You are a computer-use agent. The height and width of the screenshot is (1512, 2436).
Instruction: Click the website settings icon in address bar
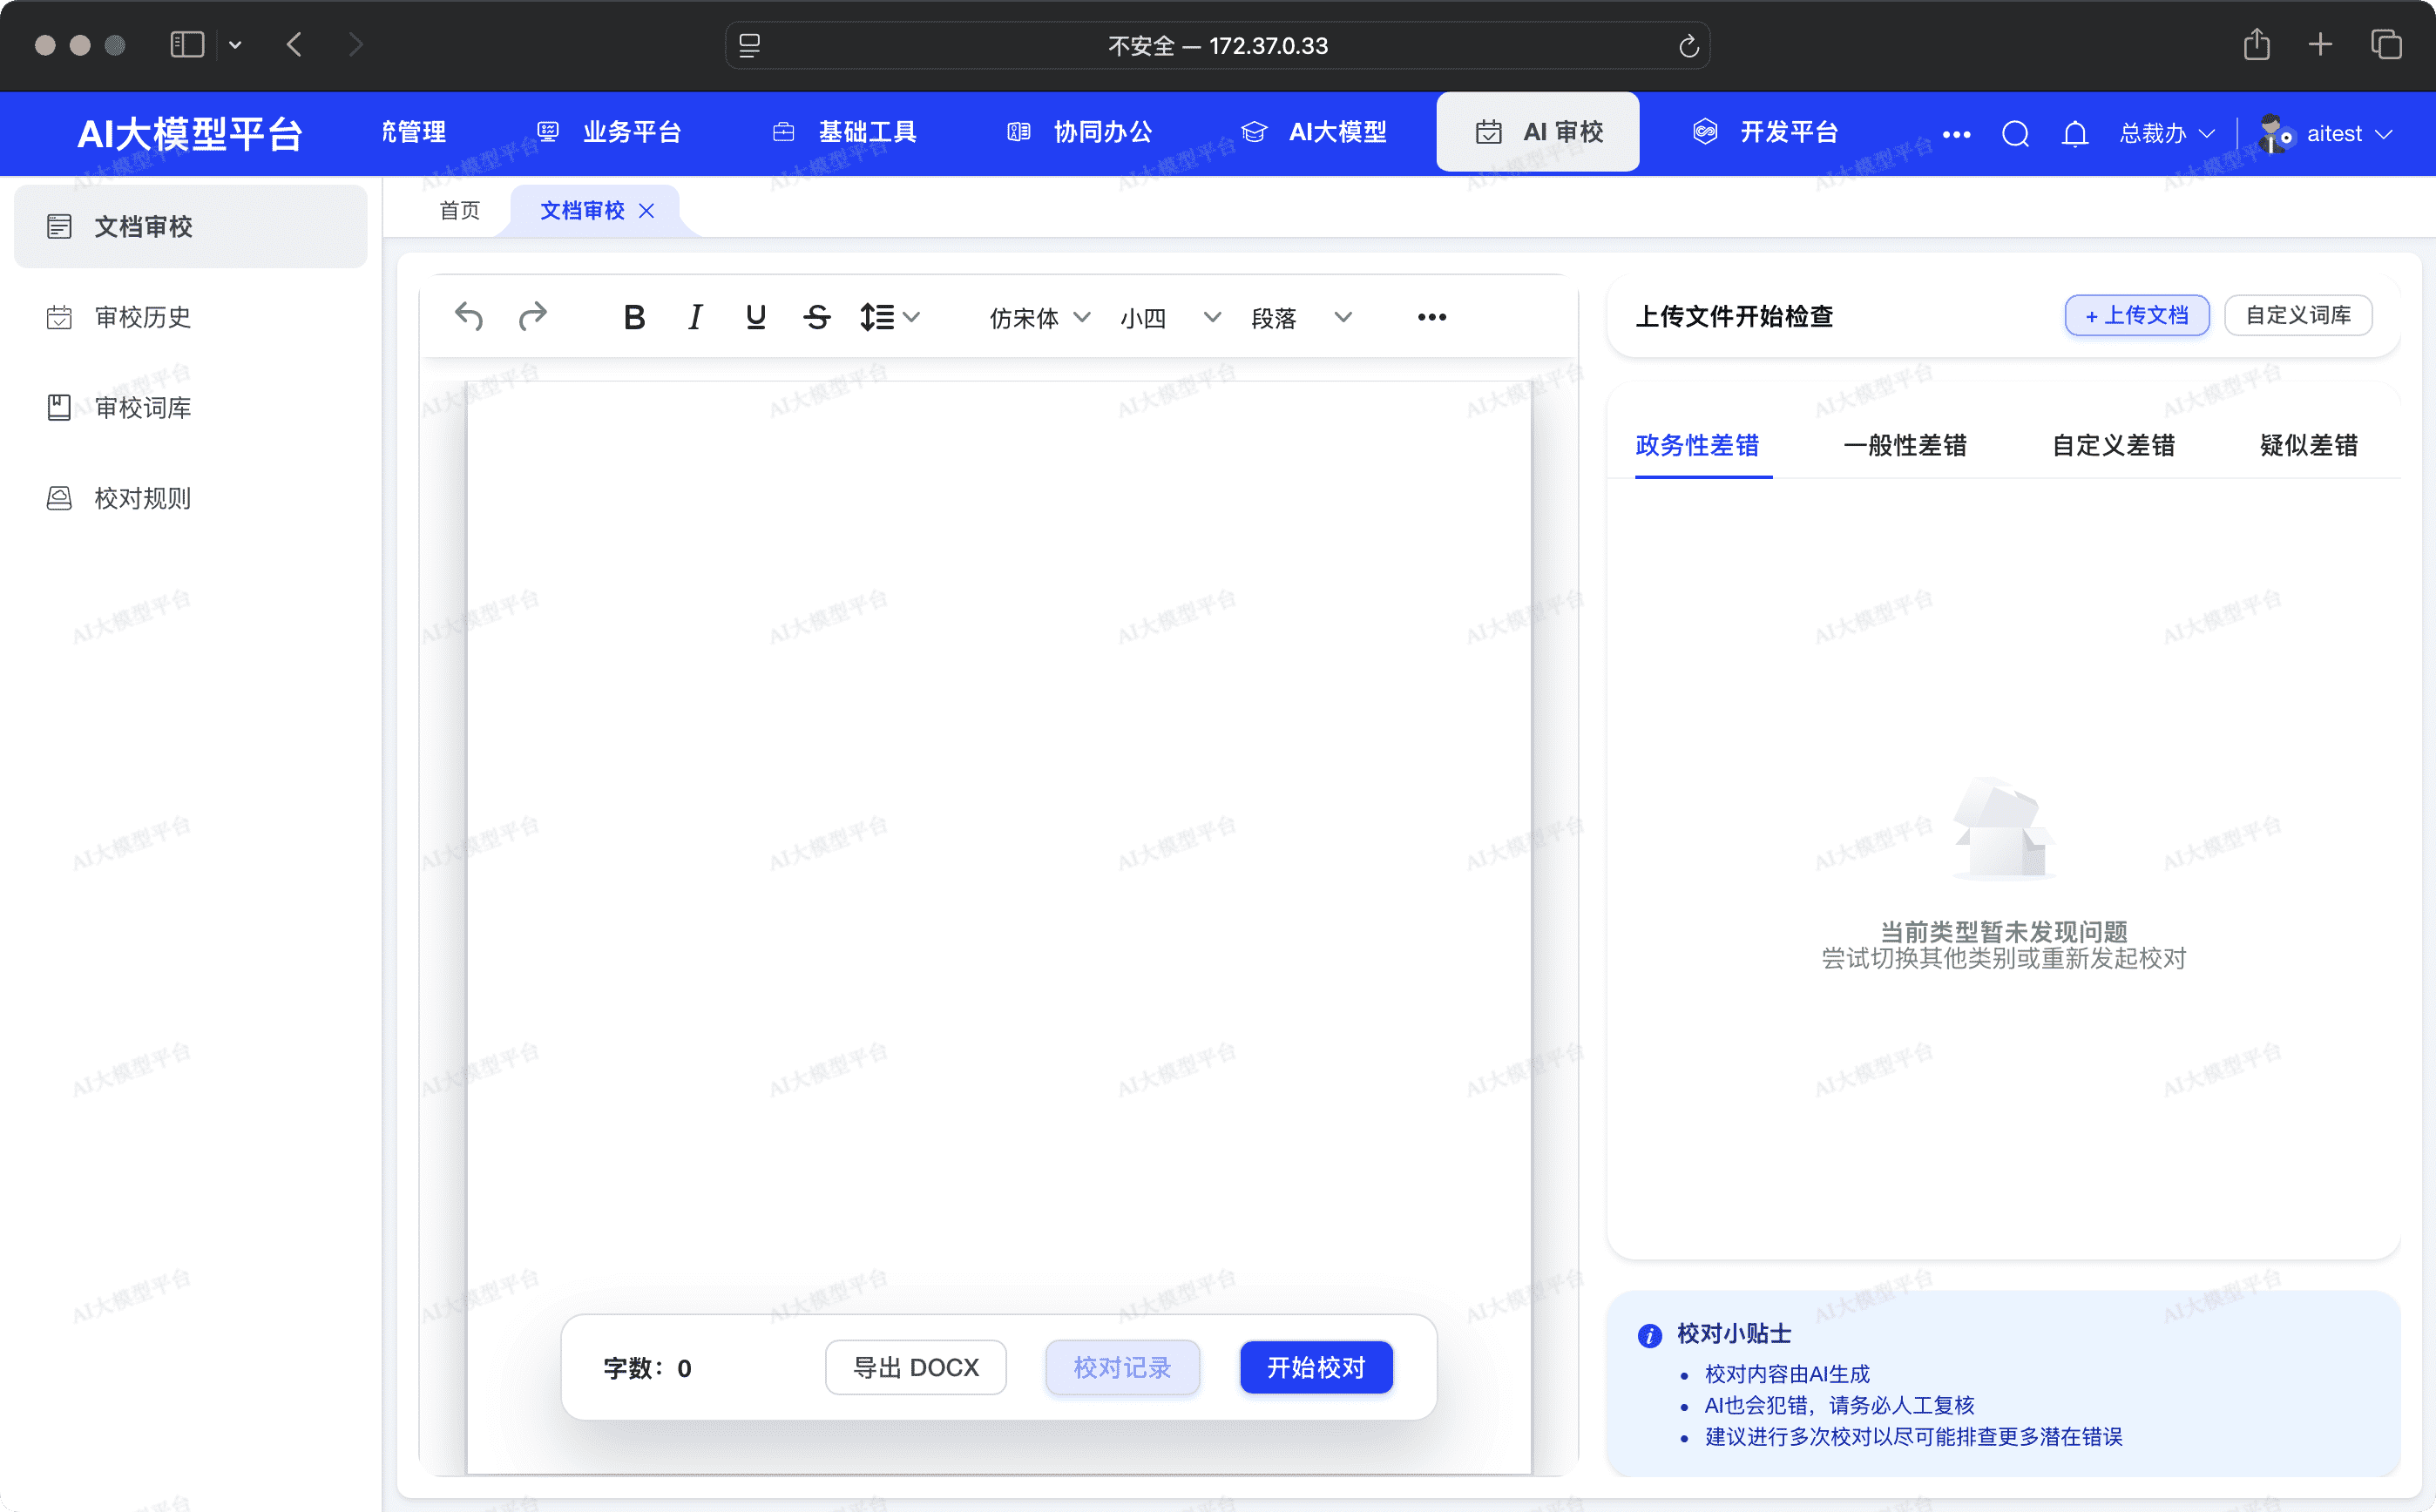pos(749,46)
